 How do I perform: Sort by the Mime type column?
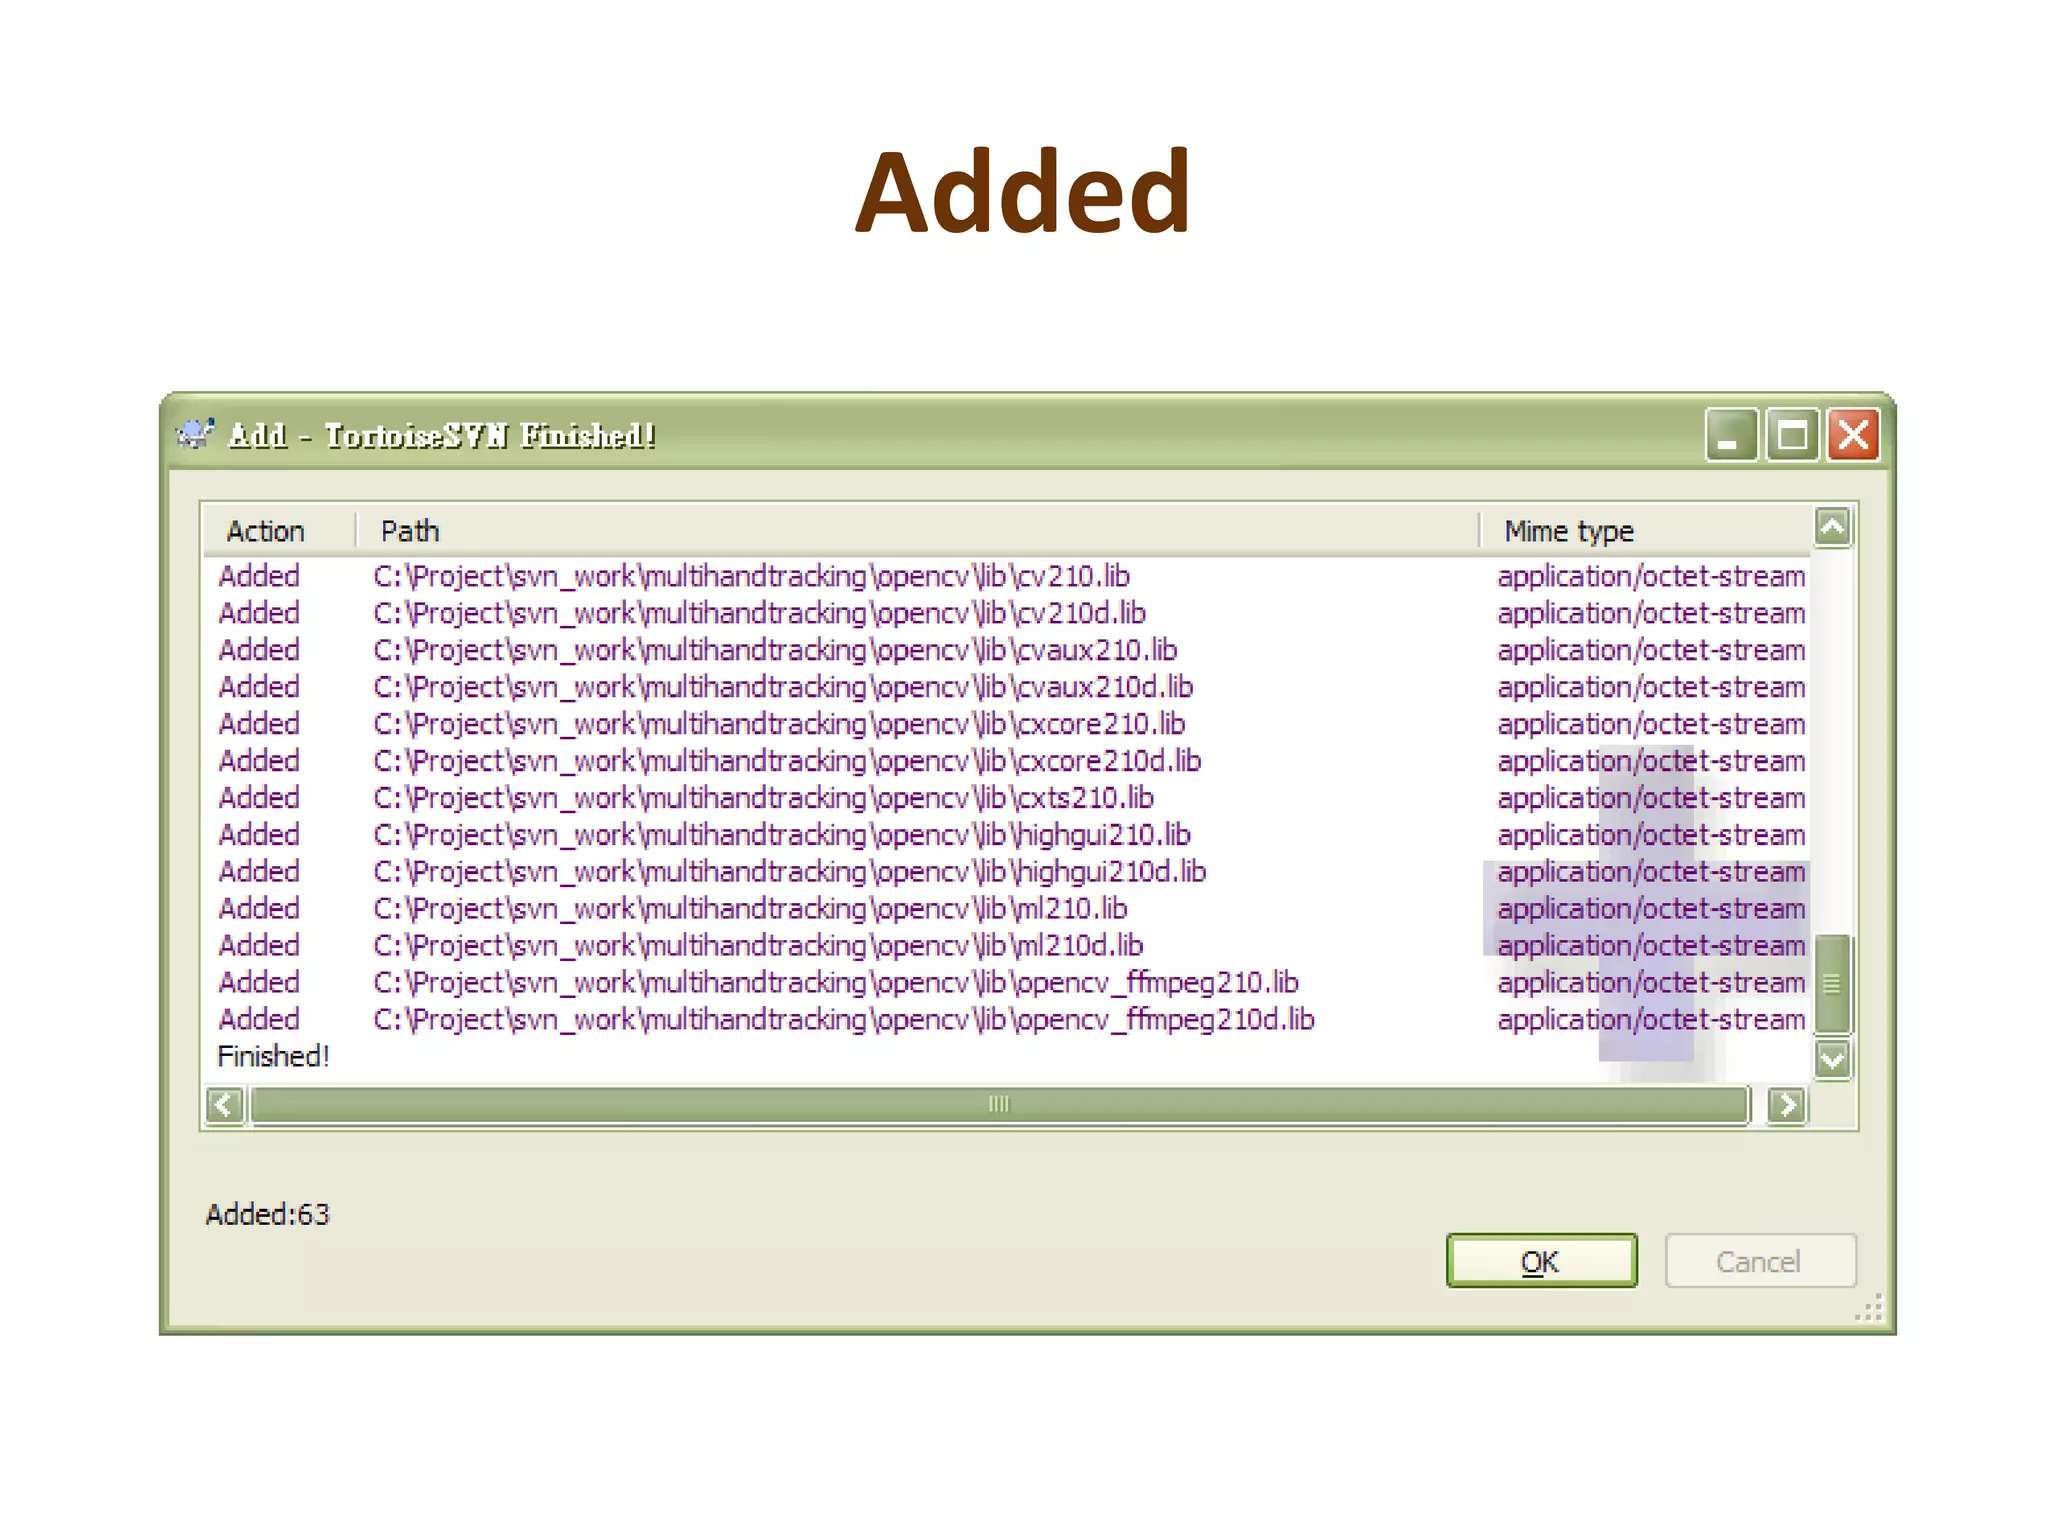click(1568, 531)
